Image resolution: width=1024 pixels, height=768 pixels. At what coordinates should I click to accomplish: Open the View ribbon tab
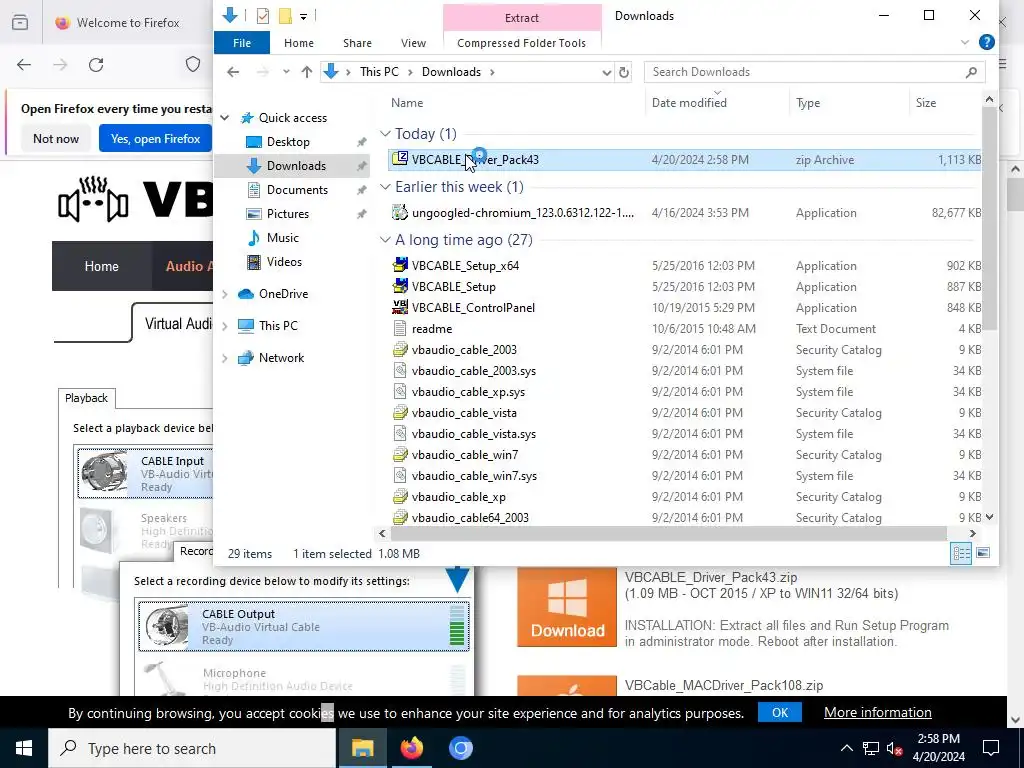click(413, 43)
